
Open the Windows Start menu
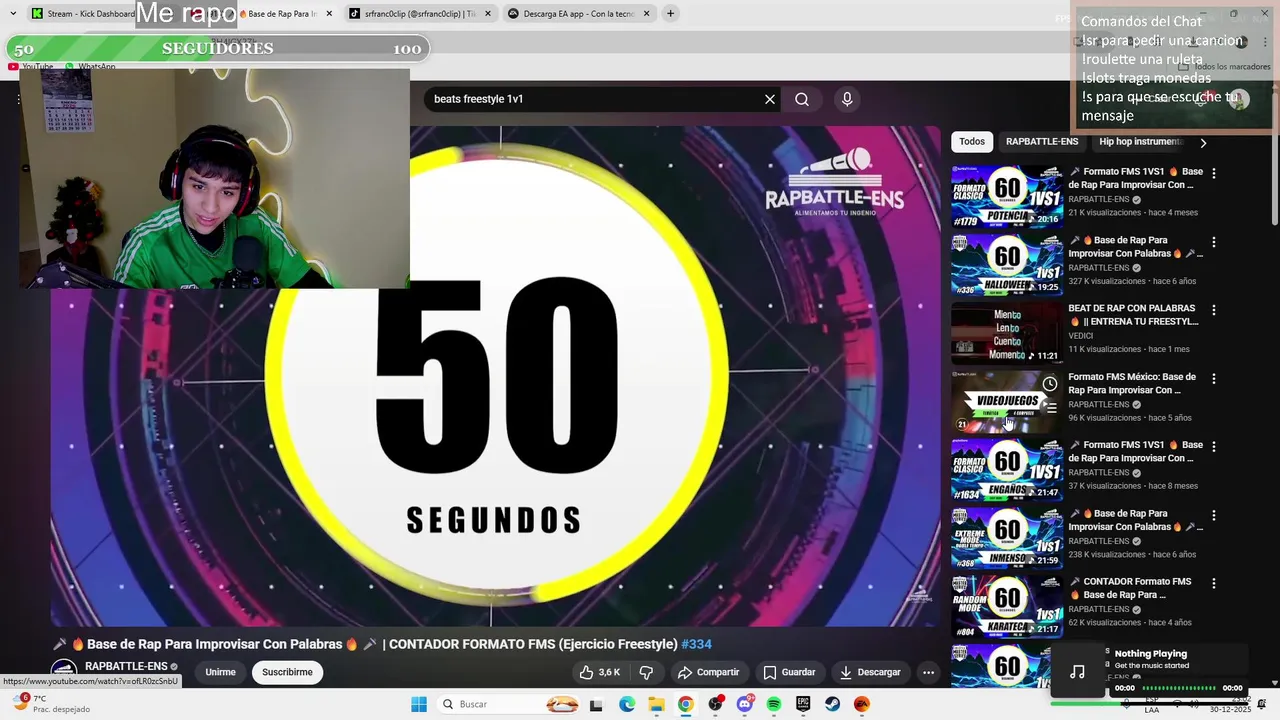coord(419,704)
